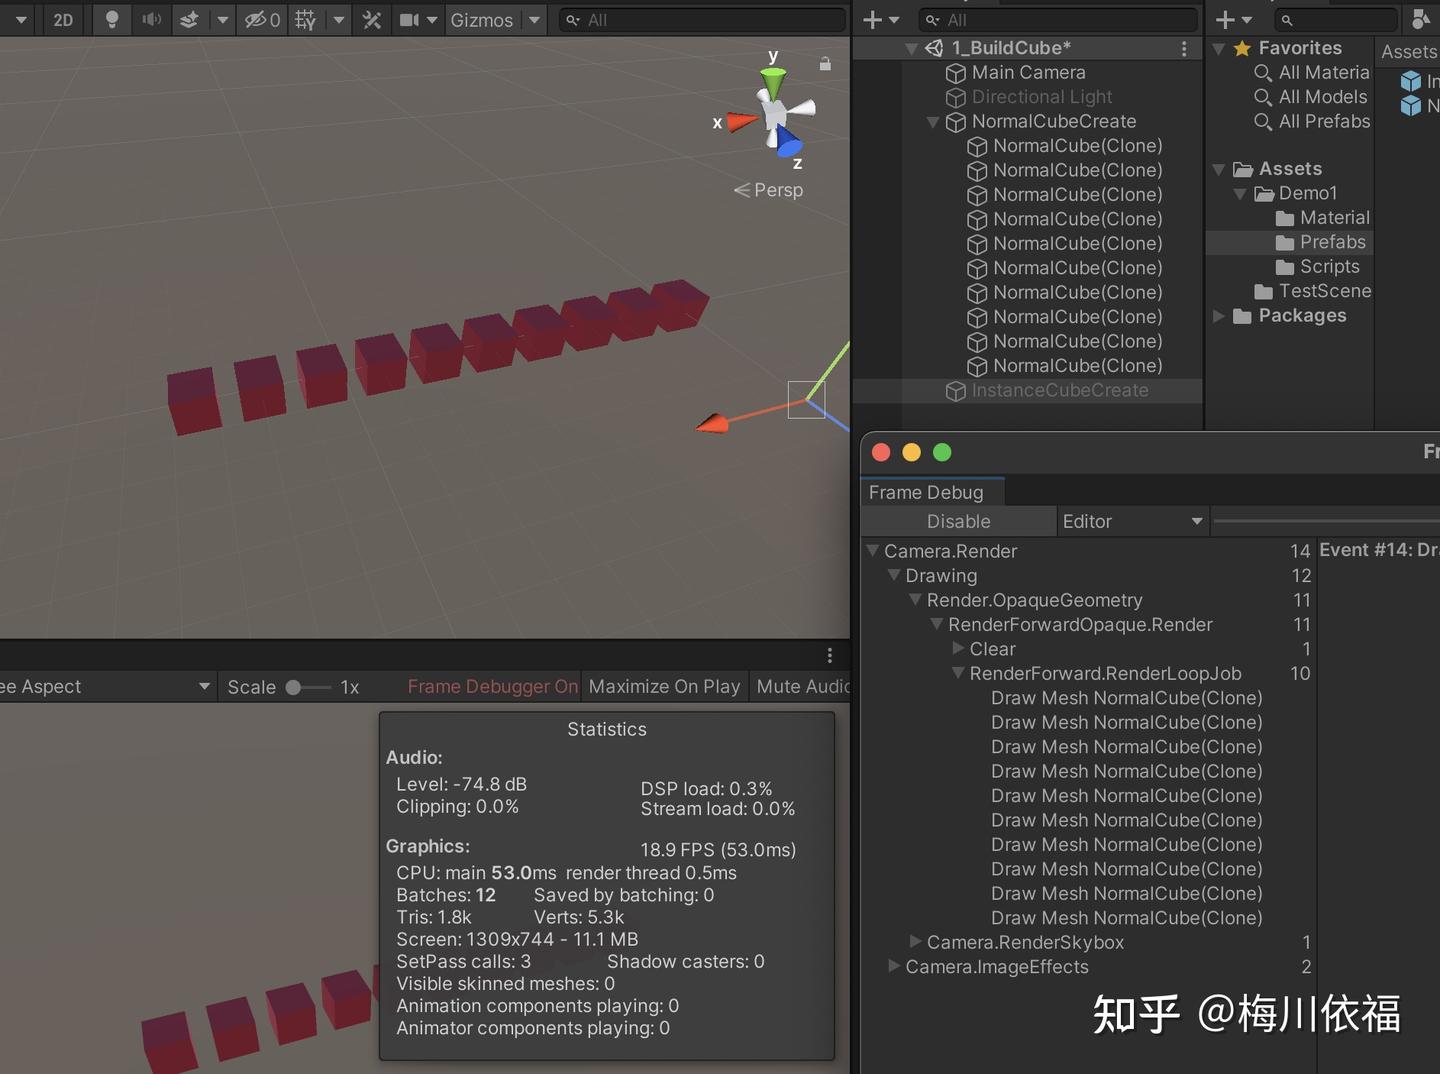This screenshot has width=1440, height=1074.
Task: Open the component tools wrench icon
Action: point(371,20)
